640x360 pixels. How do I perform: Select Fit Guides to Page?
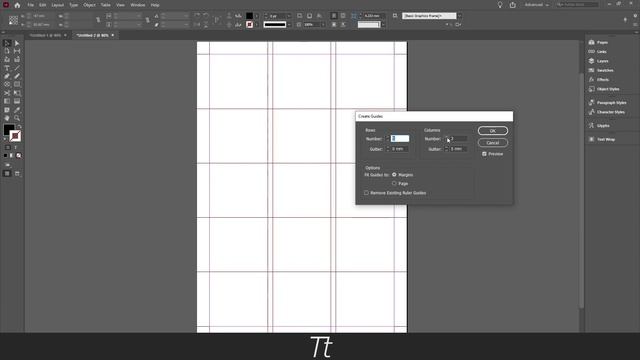point(394,184)
